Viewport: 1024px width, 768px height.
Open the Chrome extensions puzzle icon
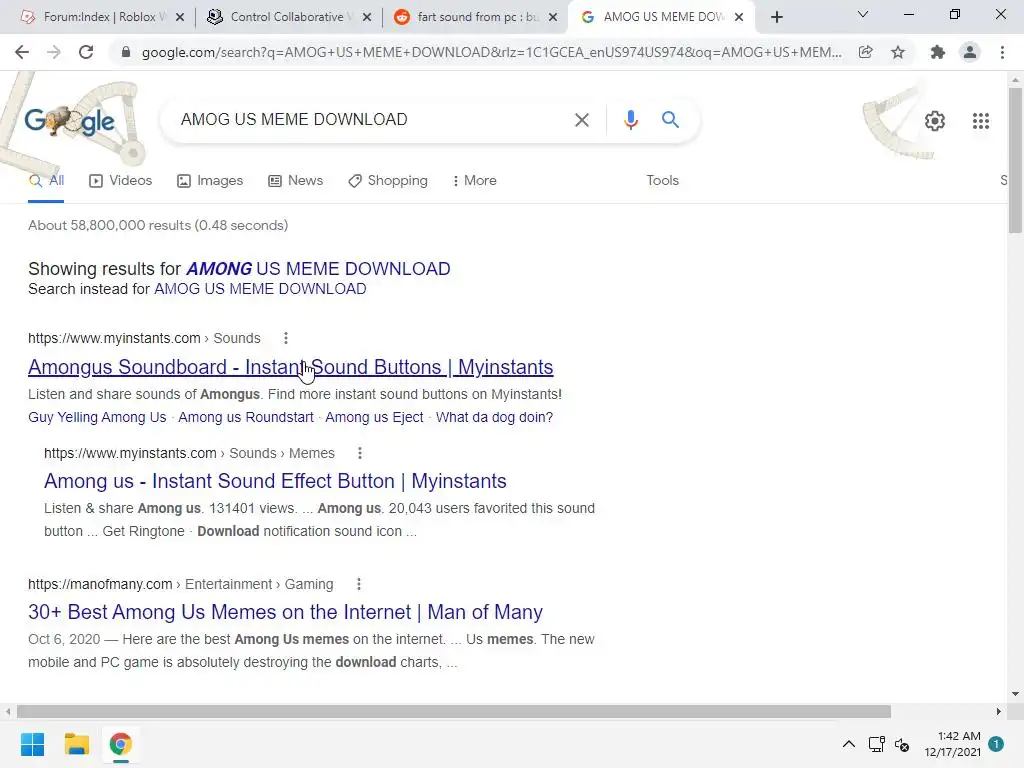(x=938, y=52)
